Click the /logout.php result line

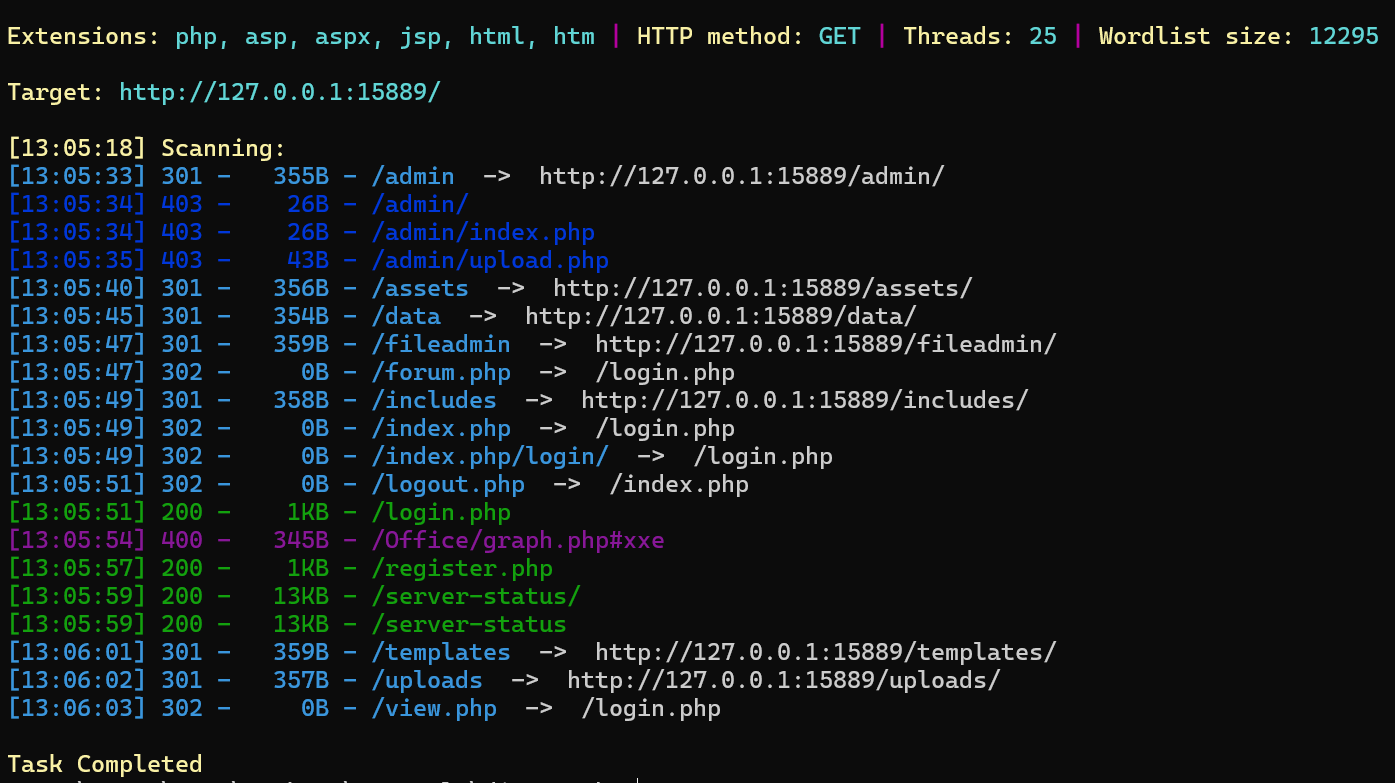[x=378, y=485]
